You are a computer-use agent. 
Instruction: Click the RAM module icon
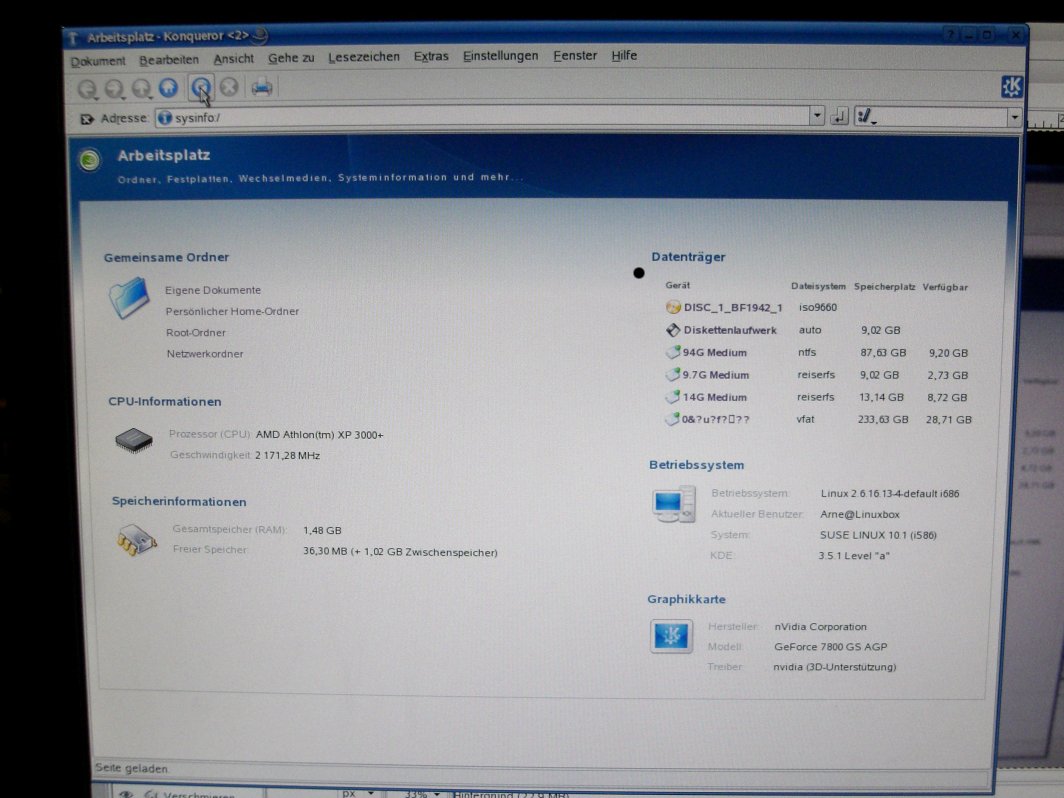point(136,540)
